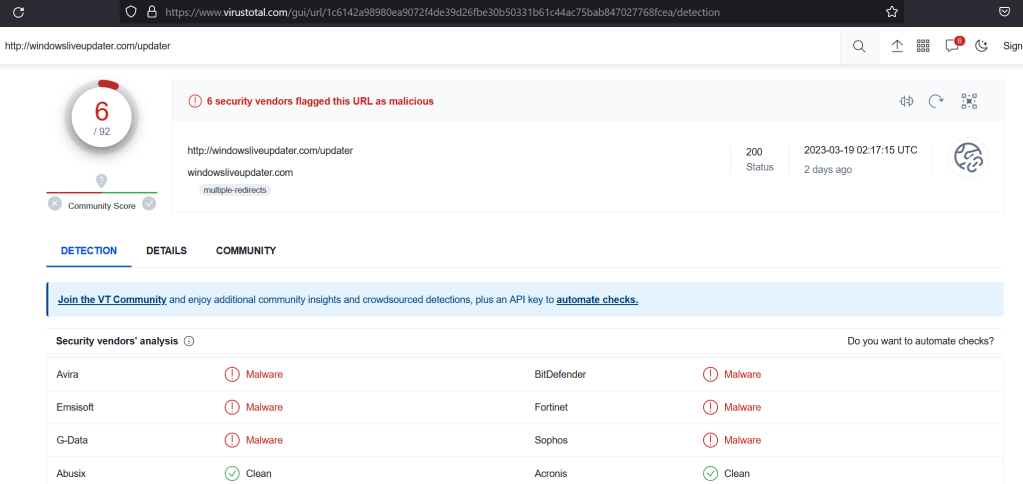Click the search magnifier icon

(859, 46)
